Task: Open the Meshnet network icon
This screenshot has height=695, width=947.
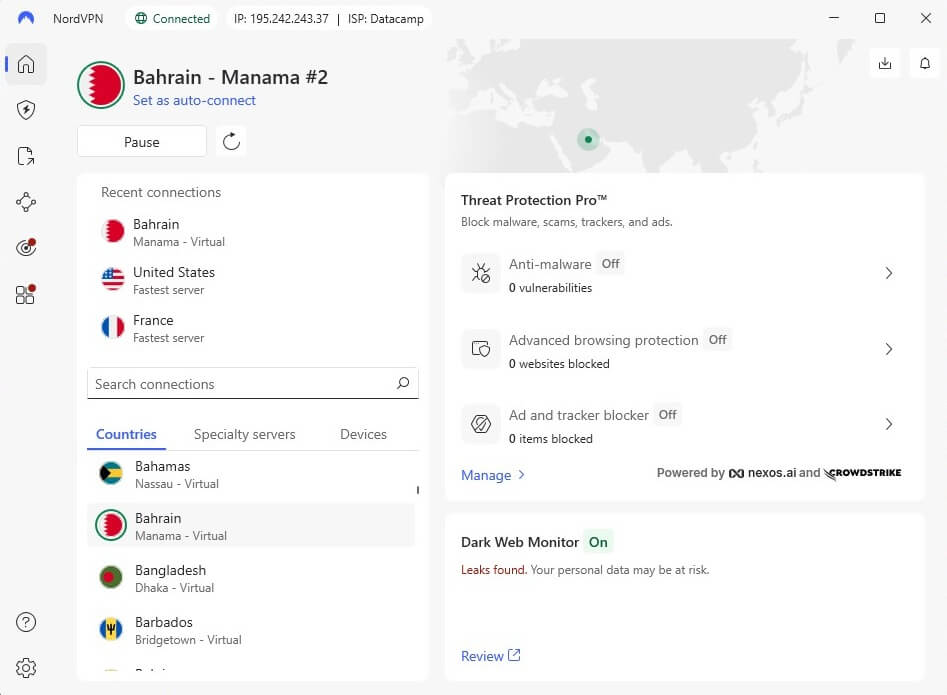Action: (26, 202)
